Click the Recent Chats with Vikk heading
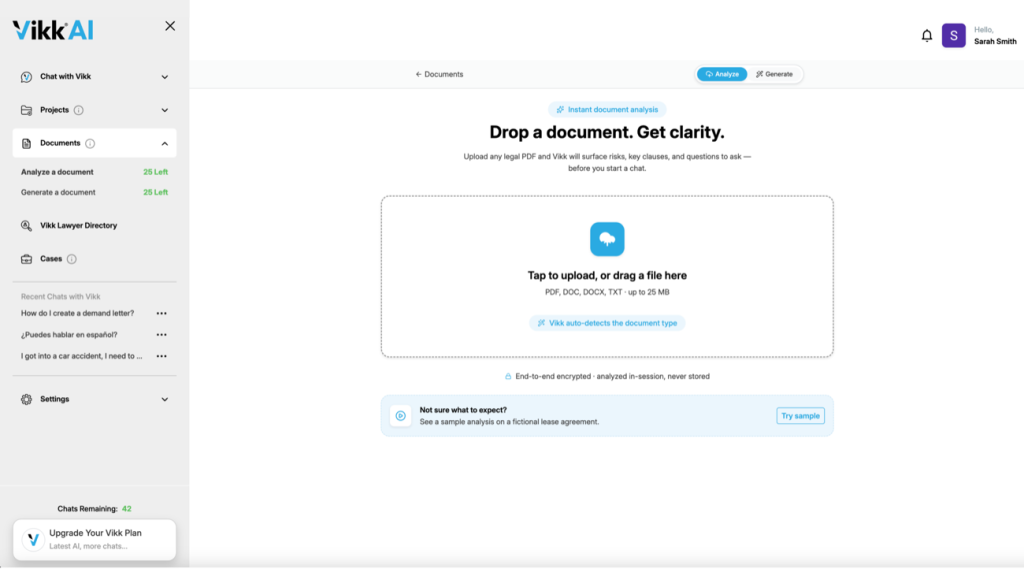 pos(60,296)
